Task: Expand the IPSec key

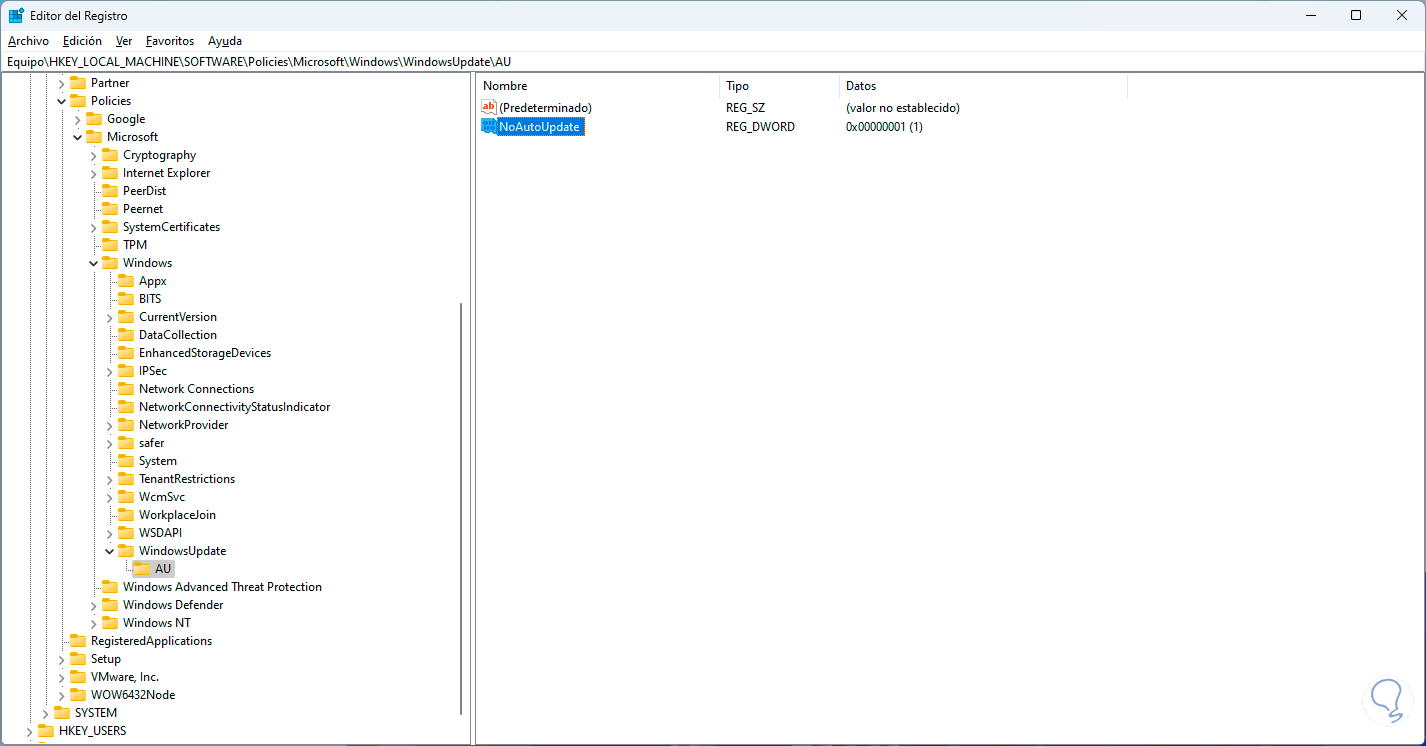Action: point(109,371)
